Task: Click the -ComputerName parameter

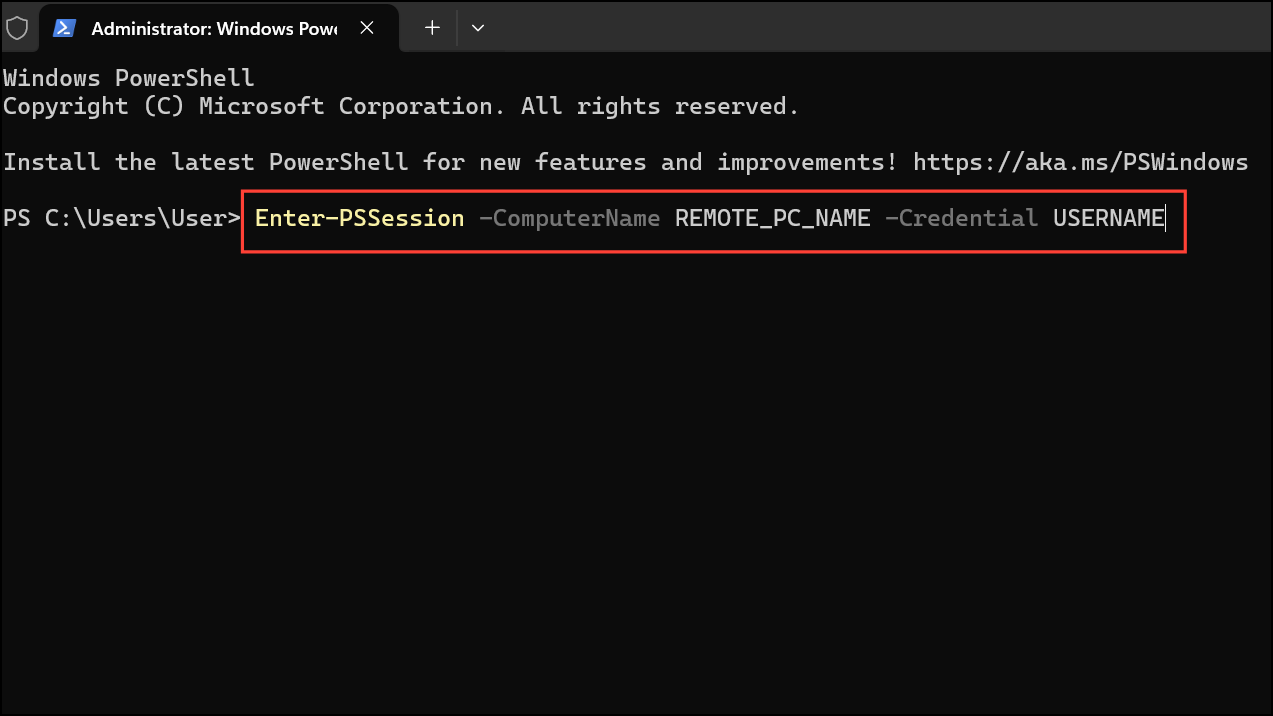Action: click(569, 218)
